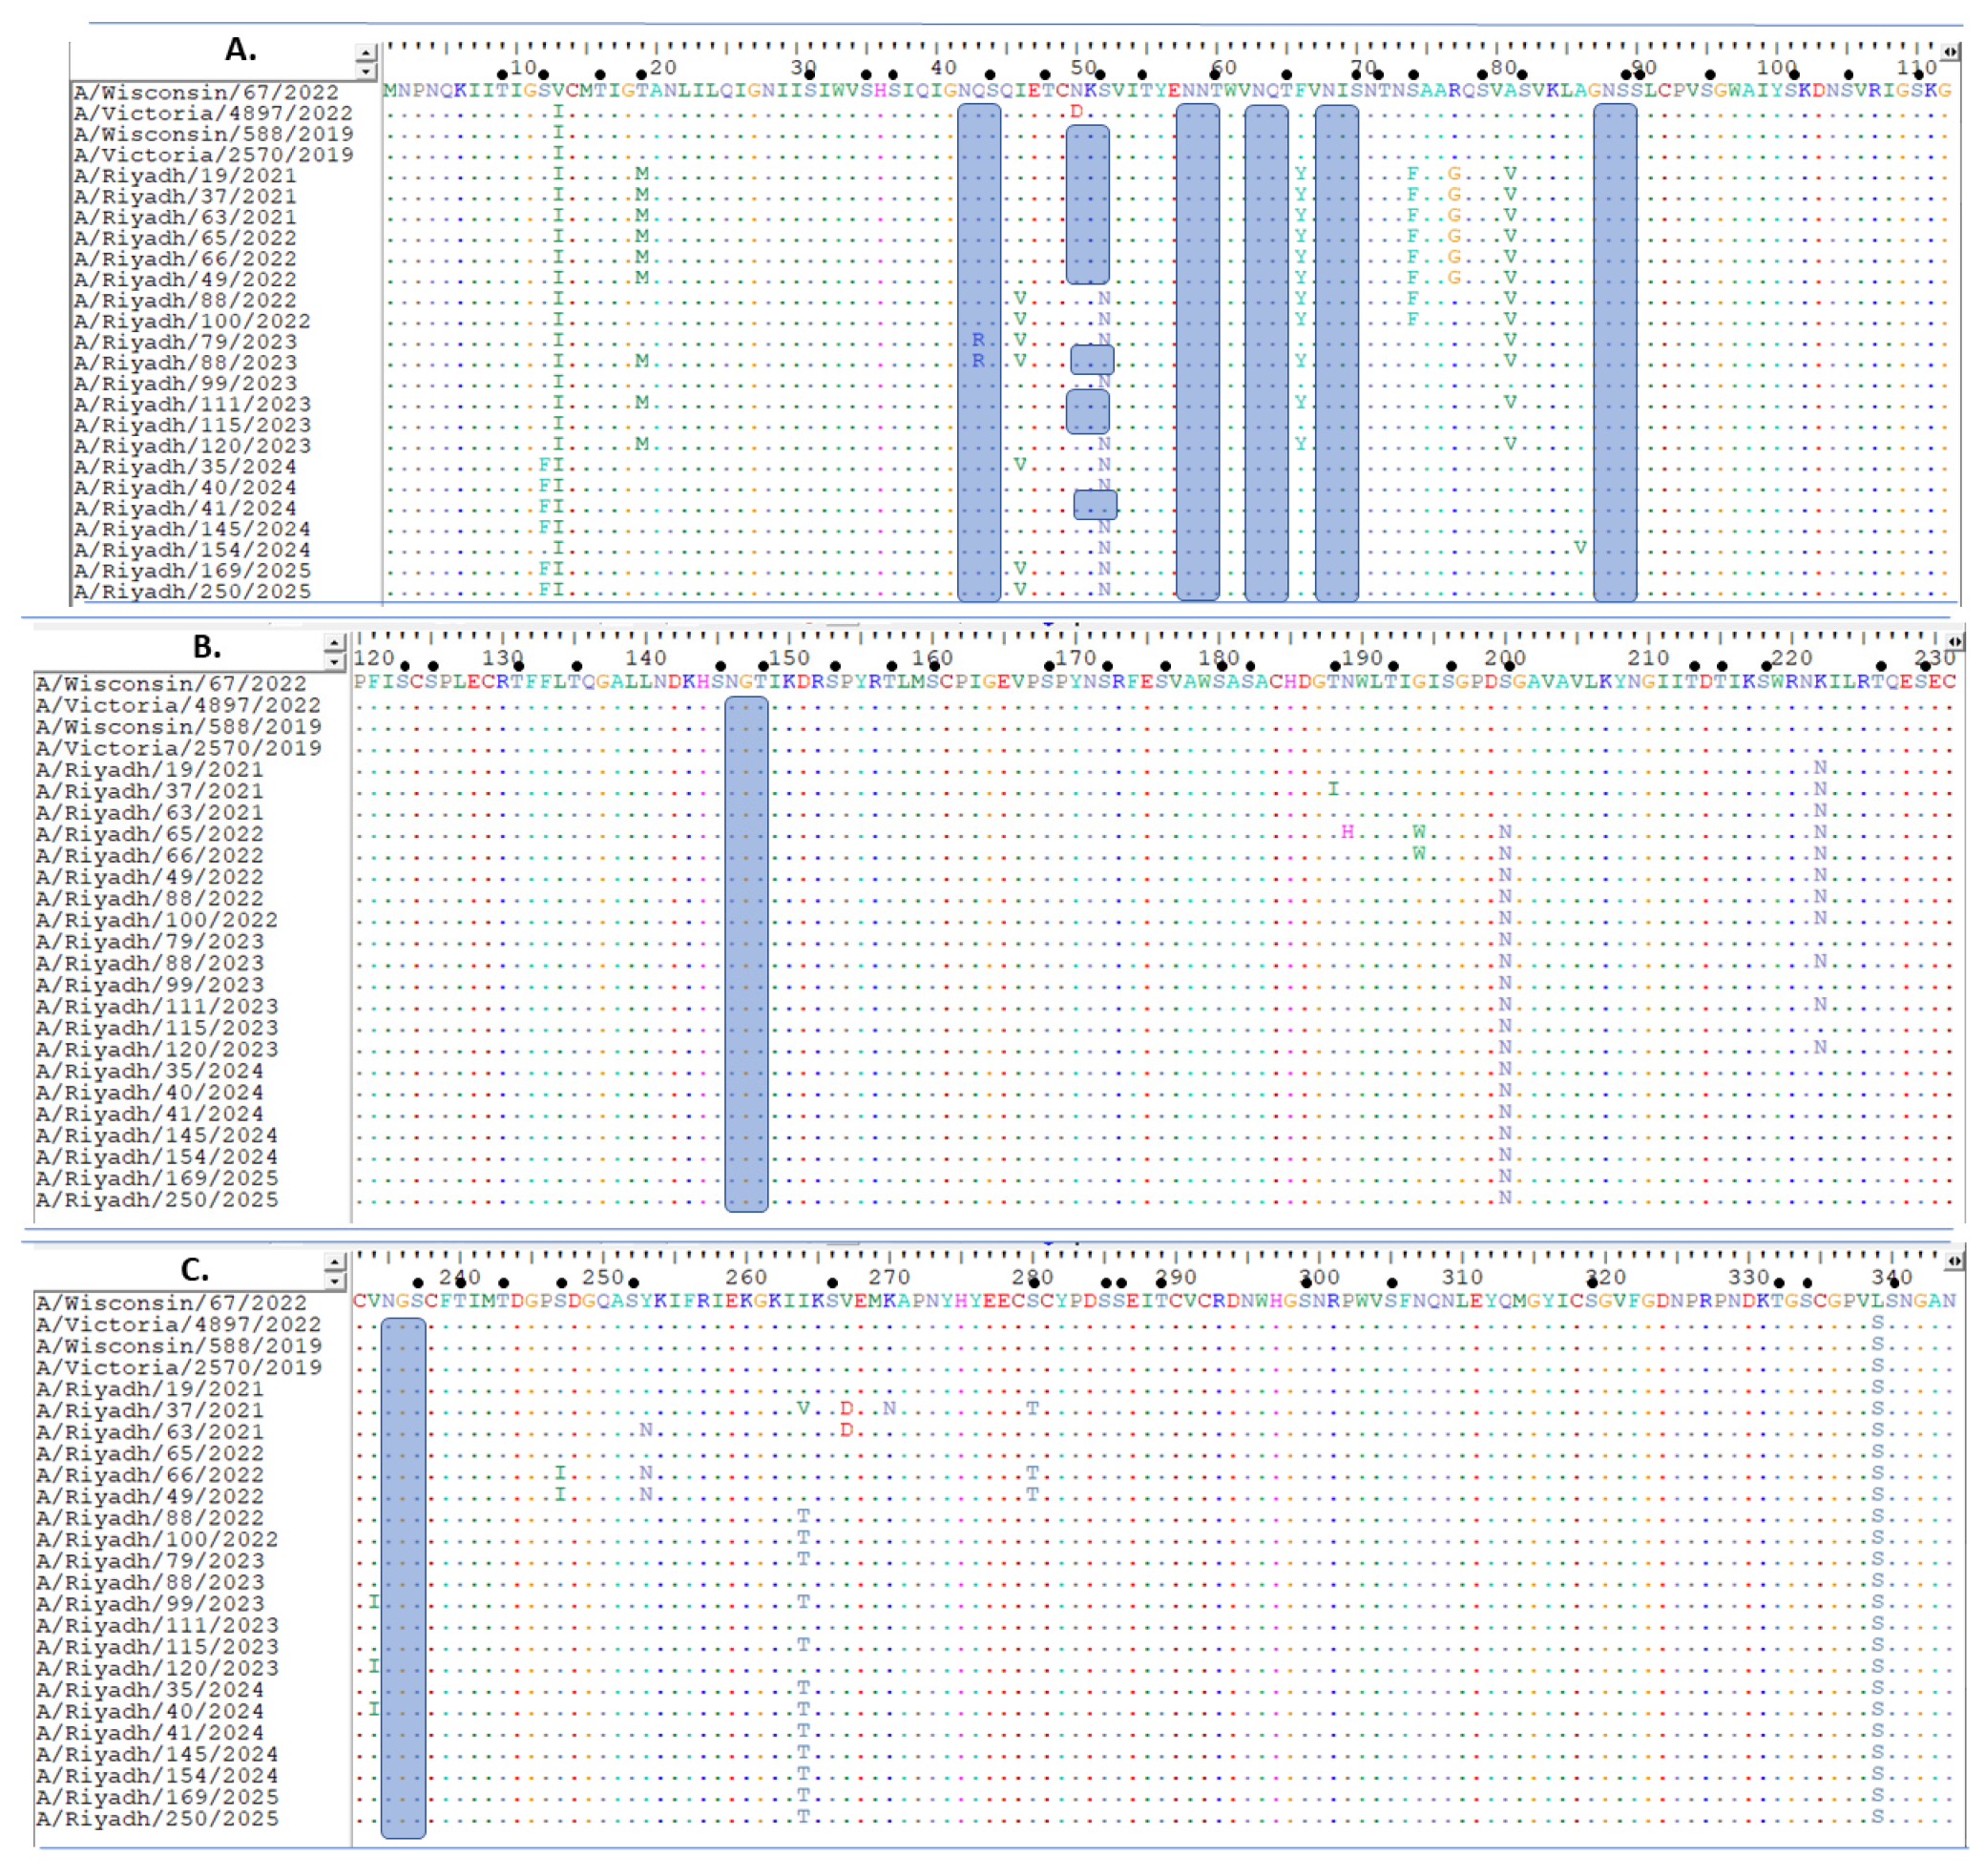Screen dimensions: 1985x1876
Task: Click the down arrow stepper in panel C
Action: point(336,1281)
